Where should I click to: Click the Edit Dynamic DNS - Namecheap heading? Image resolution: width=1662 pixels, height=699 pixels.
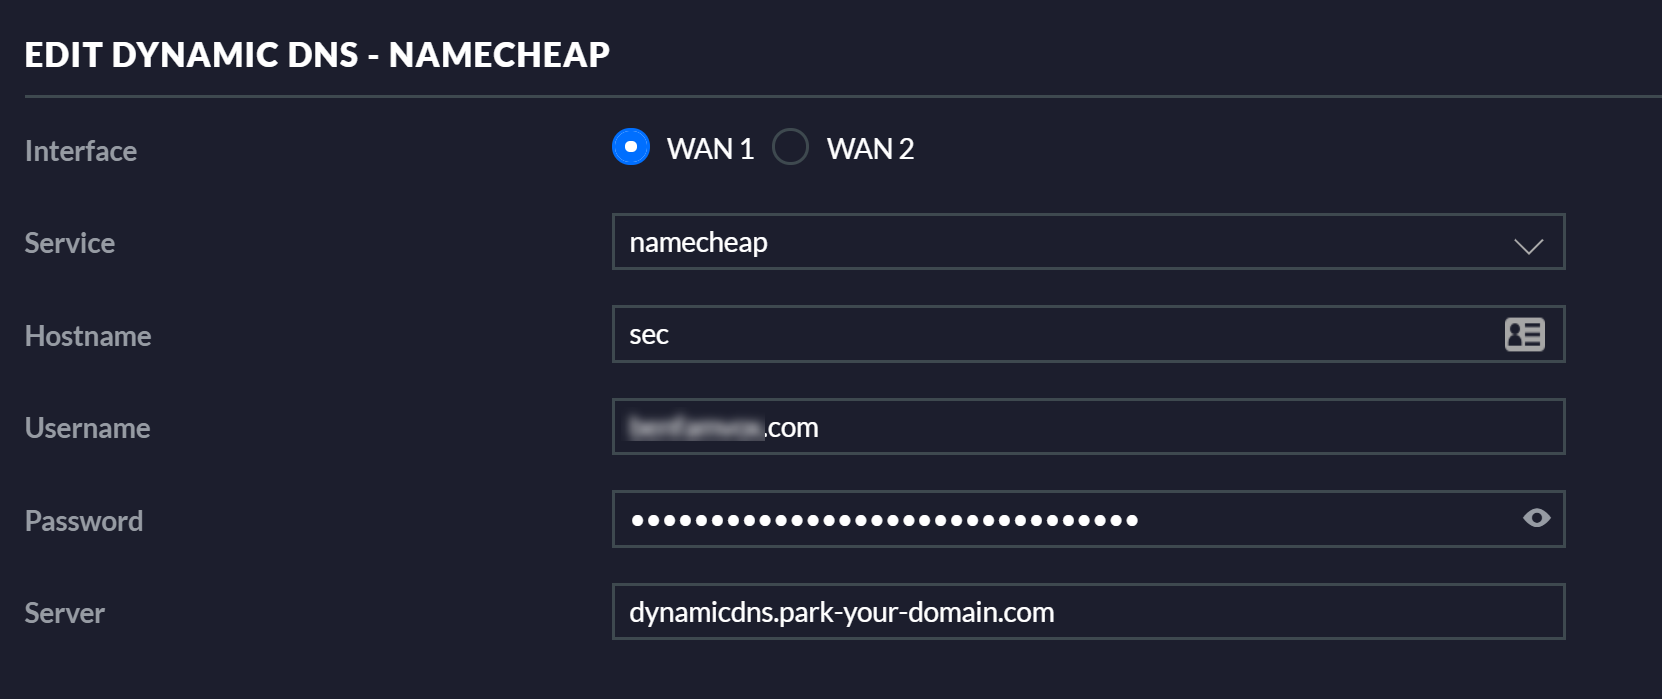[317, 54]
